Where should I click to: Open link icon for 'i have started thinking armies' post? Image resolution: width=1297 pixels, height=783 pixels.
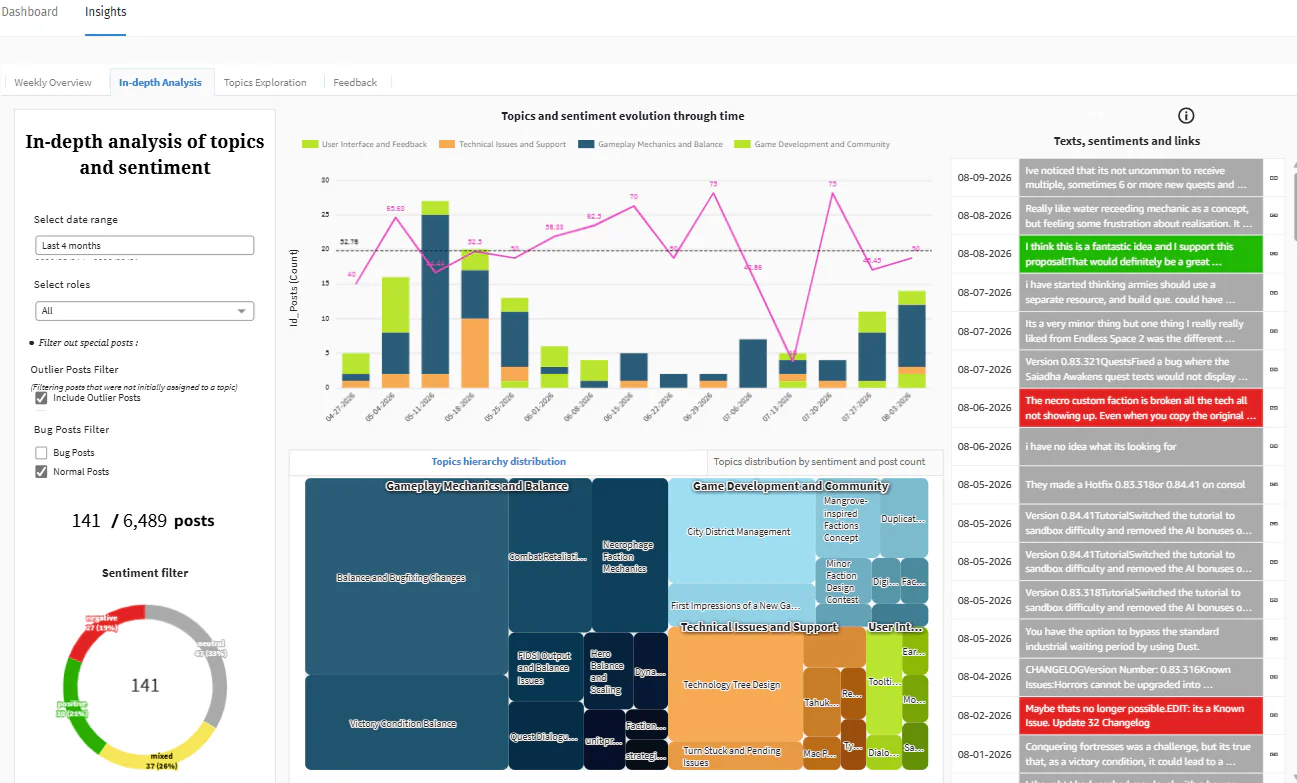tap(1273, 293)
